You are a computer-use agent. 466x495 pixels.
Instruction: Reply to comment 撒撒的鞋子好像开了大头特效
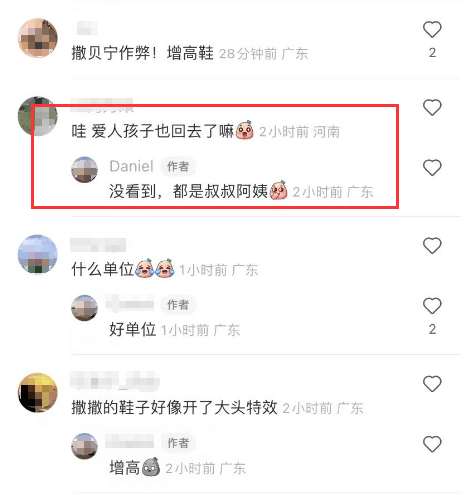coord(174,407)
